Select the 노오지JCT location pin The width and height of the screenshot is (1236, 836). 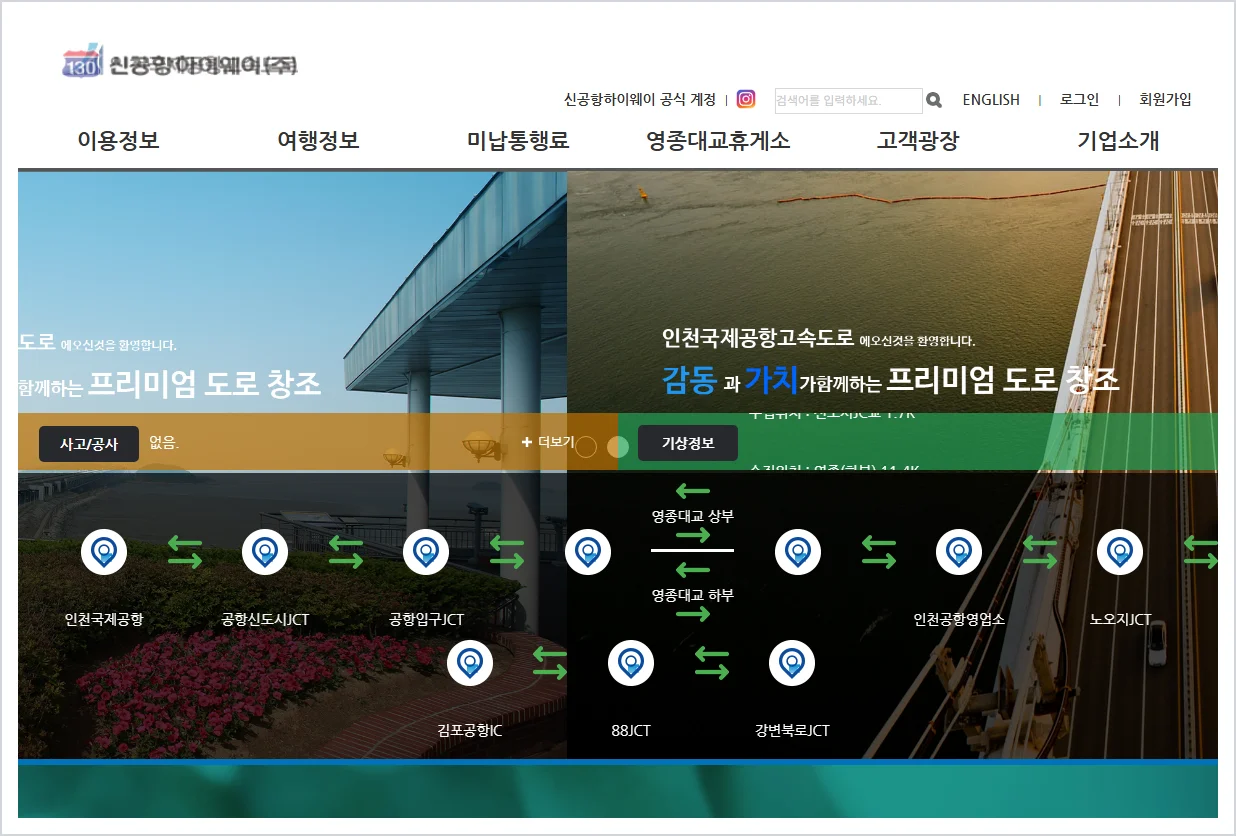coord(1120,552)
